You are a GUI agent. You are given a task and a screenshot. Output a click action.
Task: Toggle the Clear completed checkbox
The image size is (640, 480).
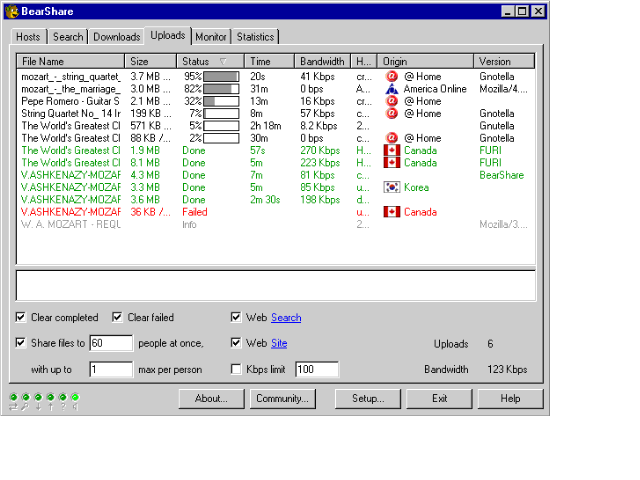coord(20,317)
